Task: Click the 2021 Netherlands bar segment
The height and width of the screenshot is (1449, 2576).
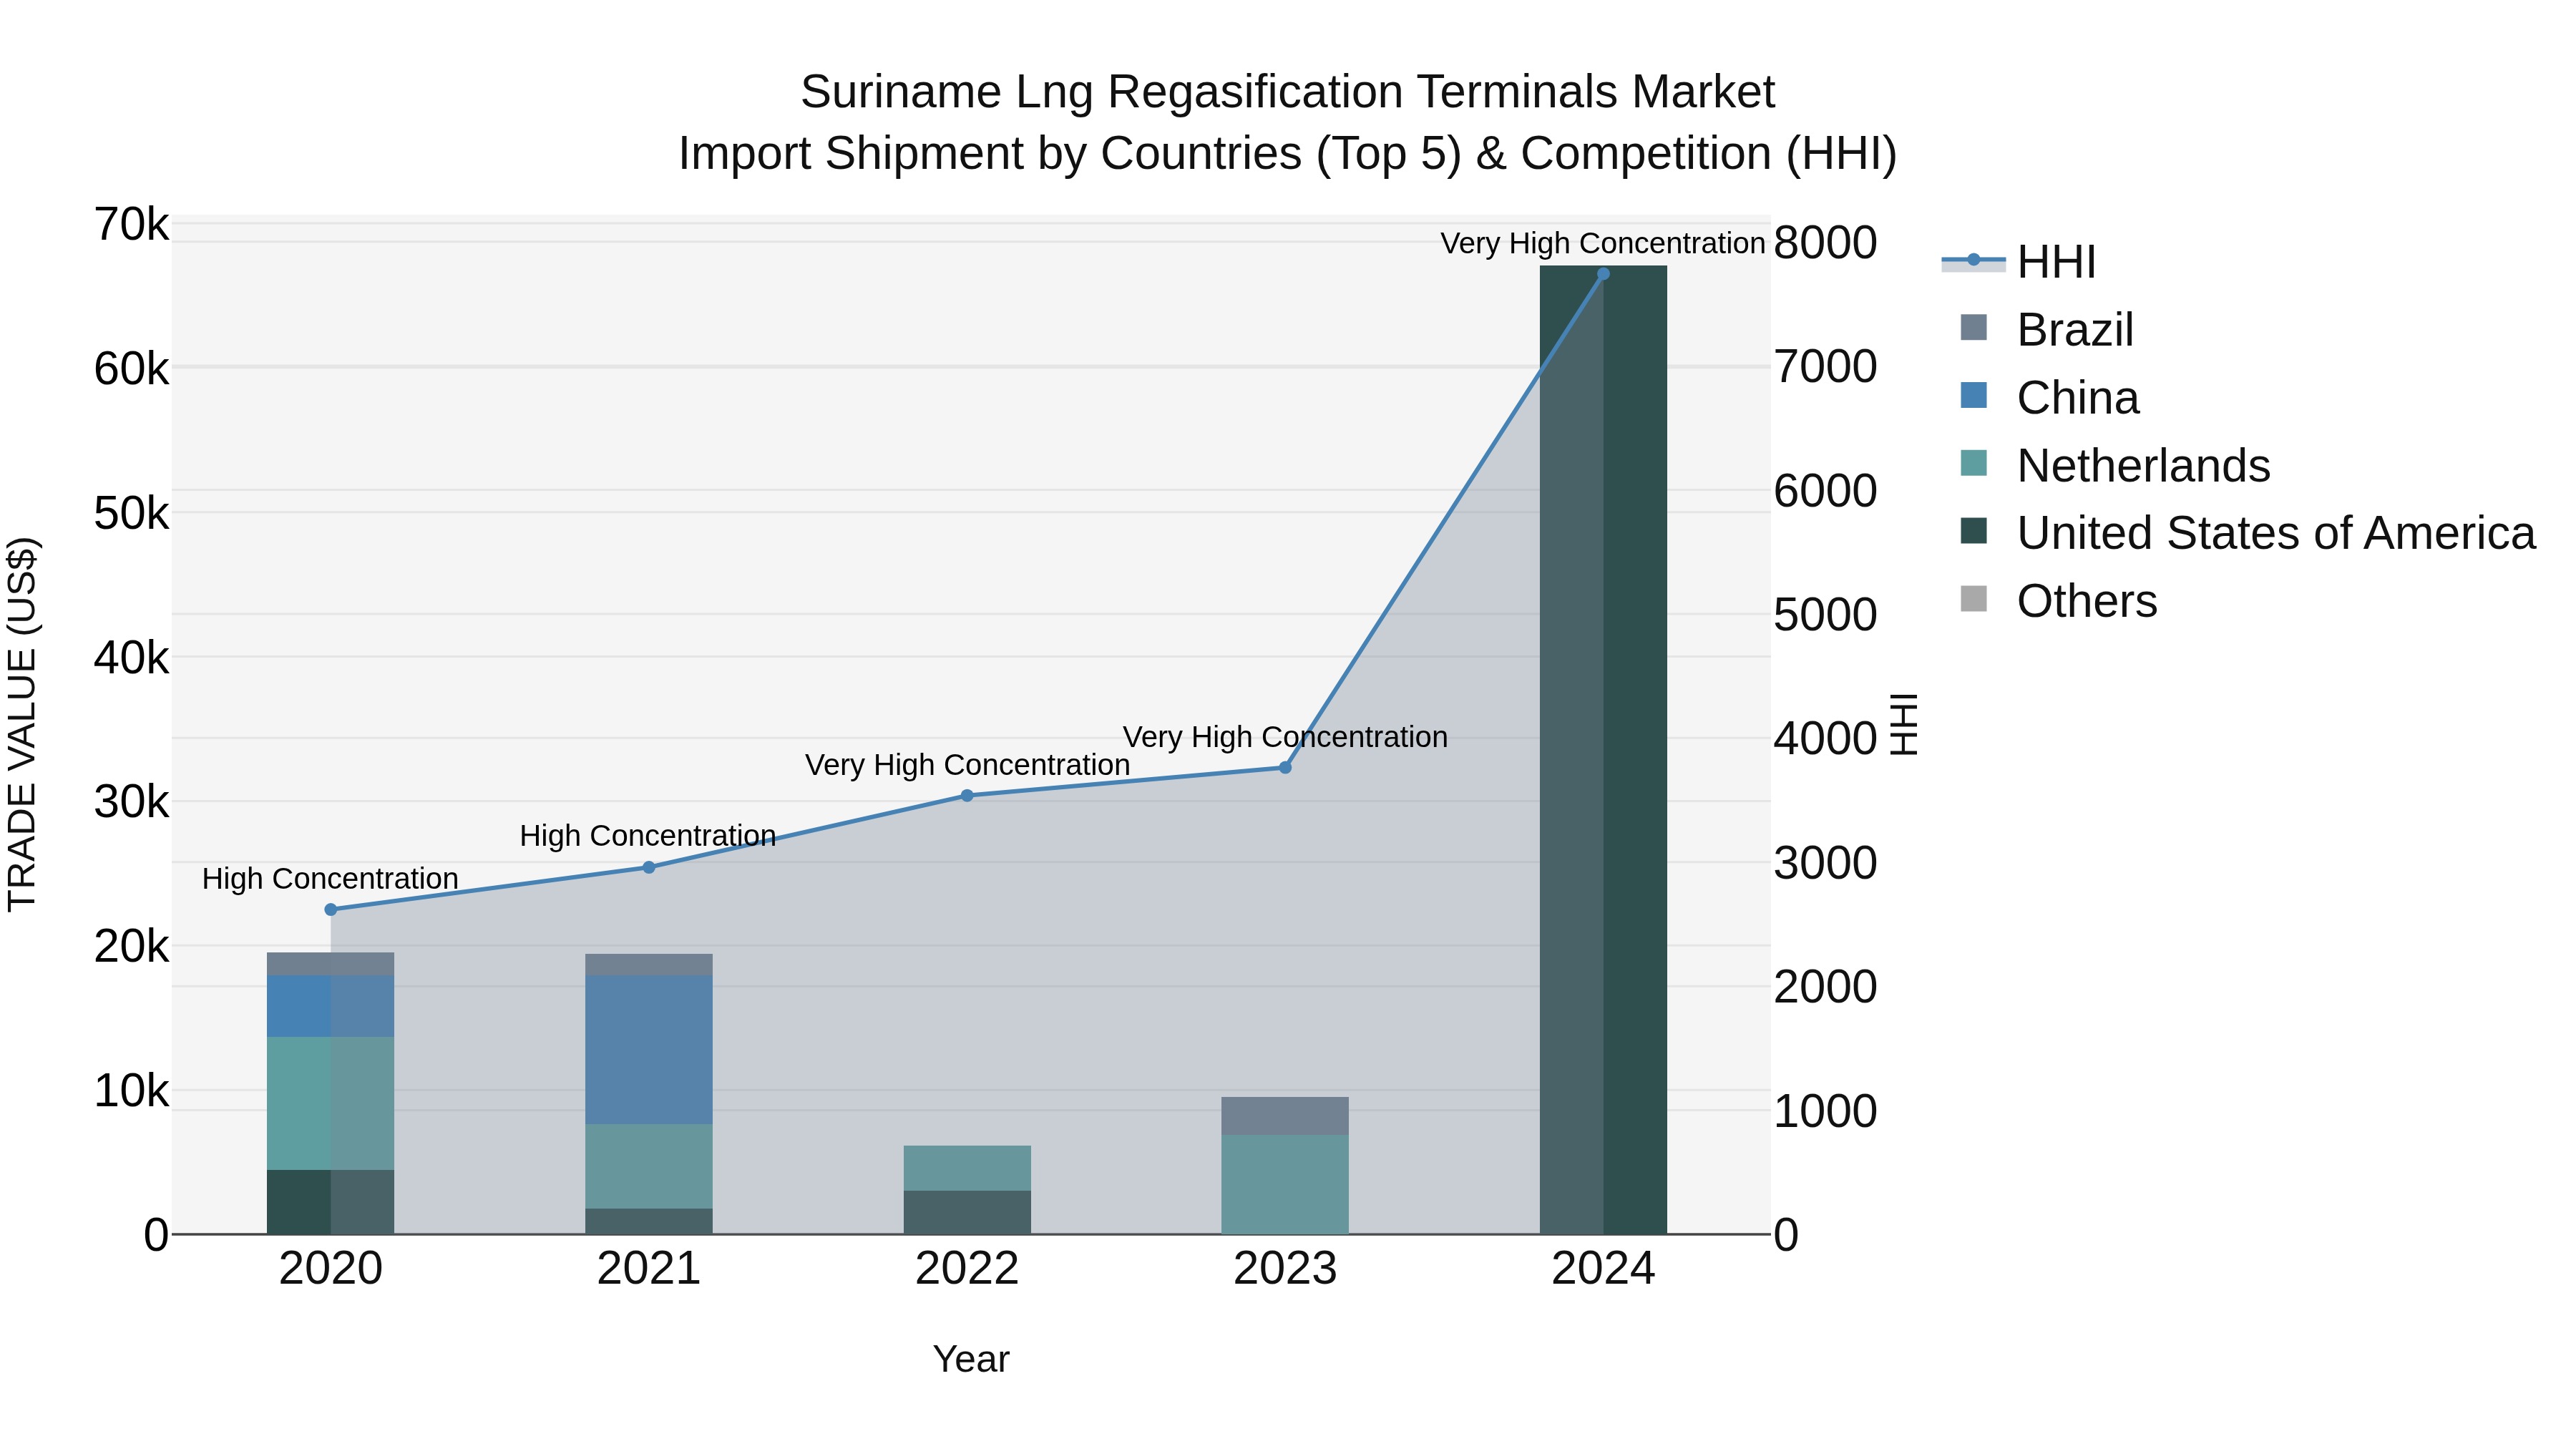Action: pyautogui.click(x=649, y=1166)
